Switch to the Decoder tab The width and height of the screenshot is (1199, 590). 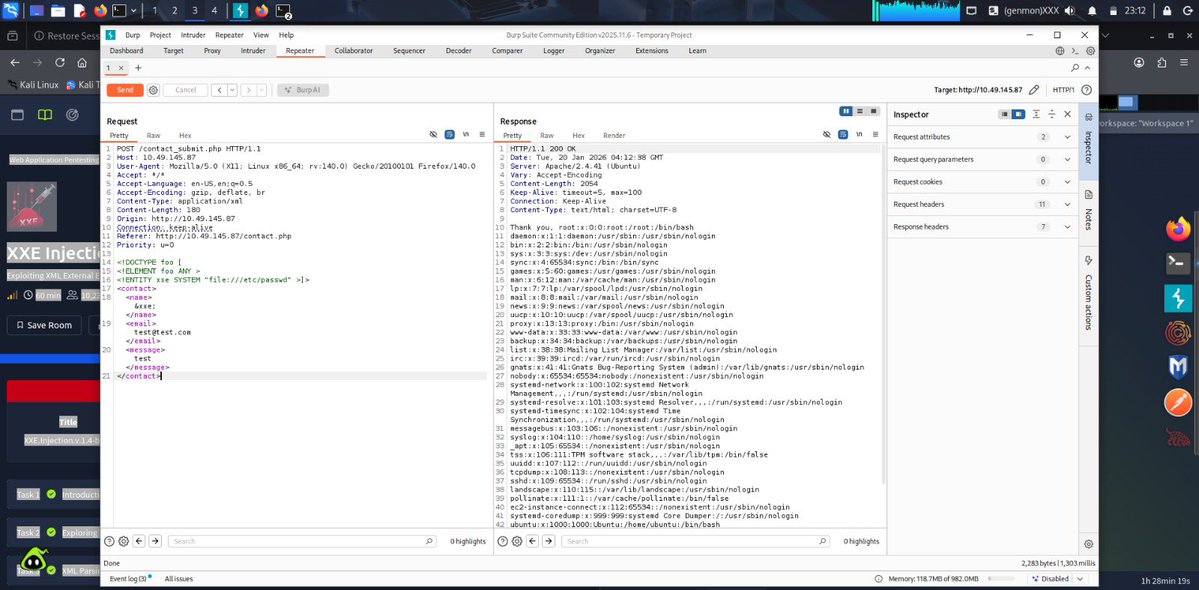click(x=458, y=50)
